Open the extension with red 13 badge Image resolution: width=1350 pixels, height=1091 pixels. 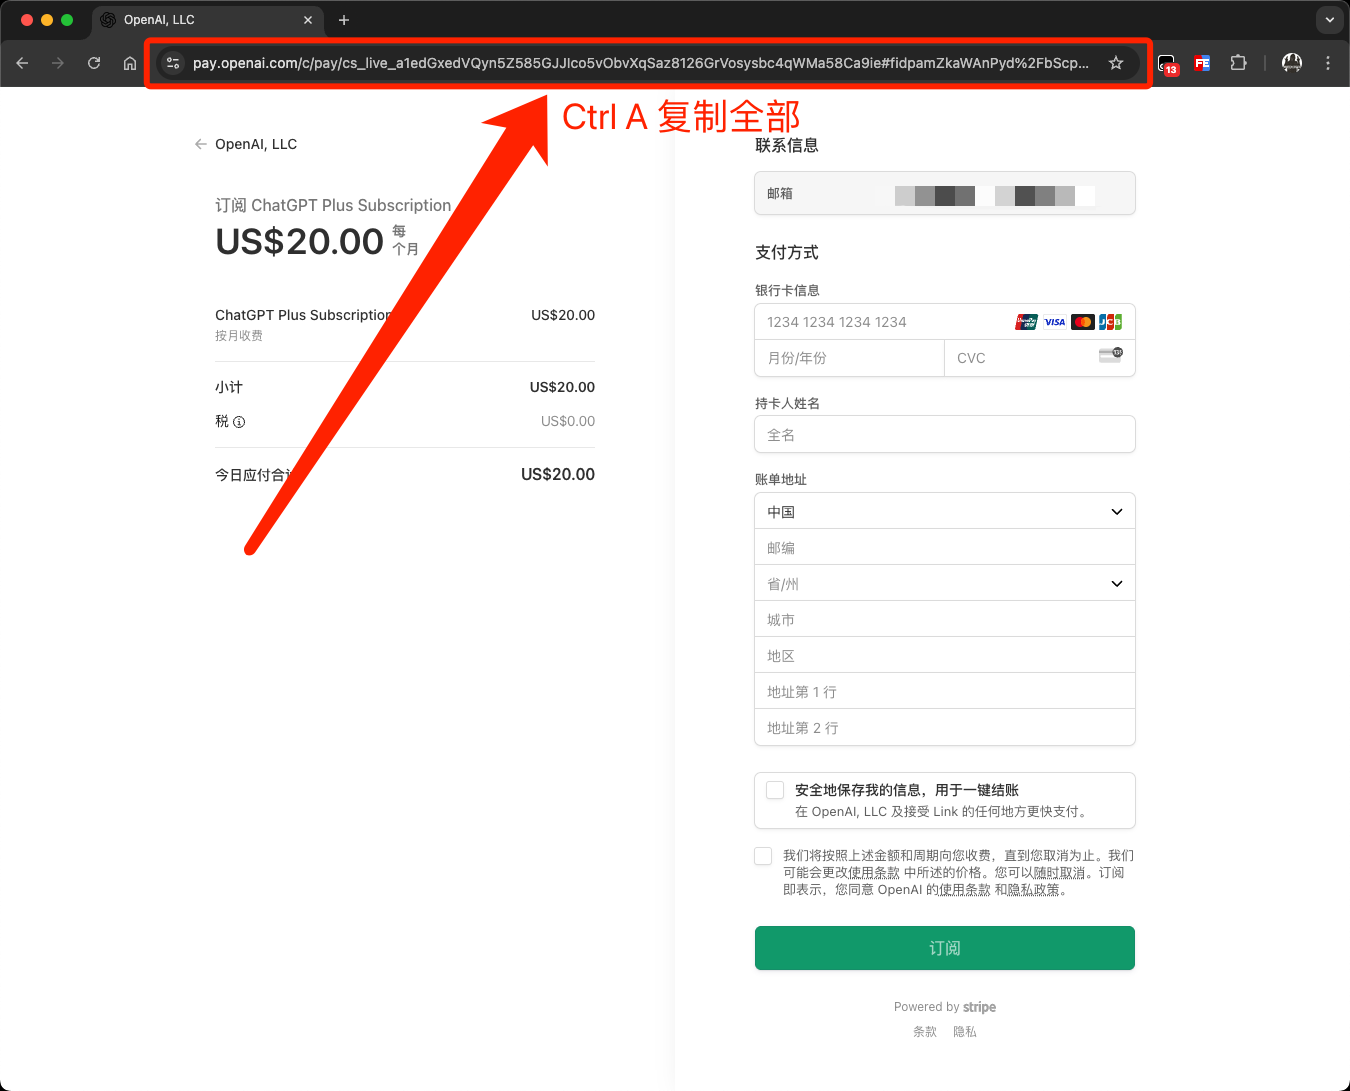tap(1168, 64)
